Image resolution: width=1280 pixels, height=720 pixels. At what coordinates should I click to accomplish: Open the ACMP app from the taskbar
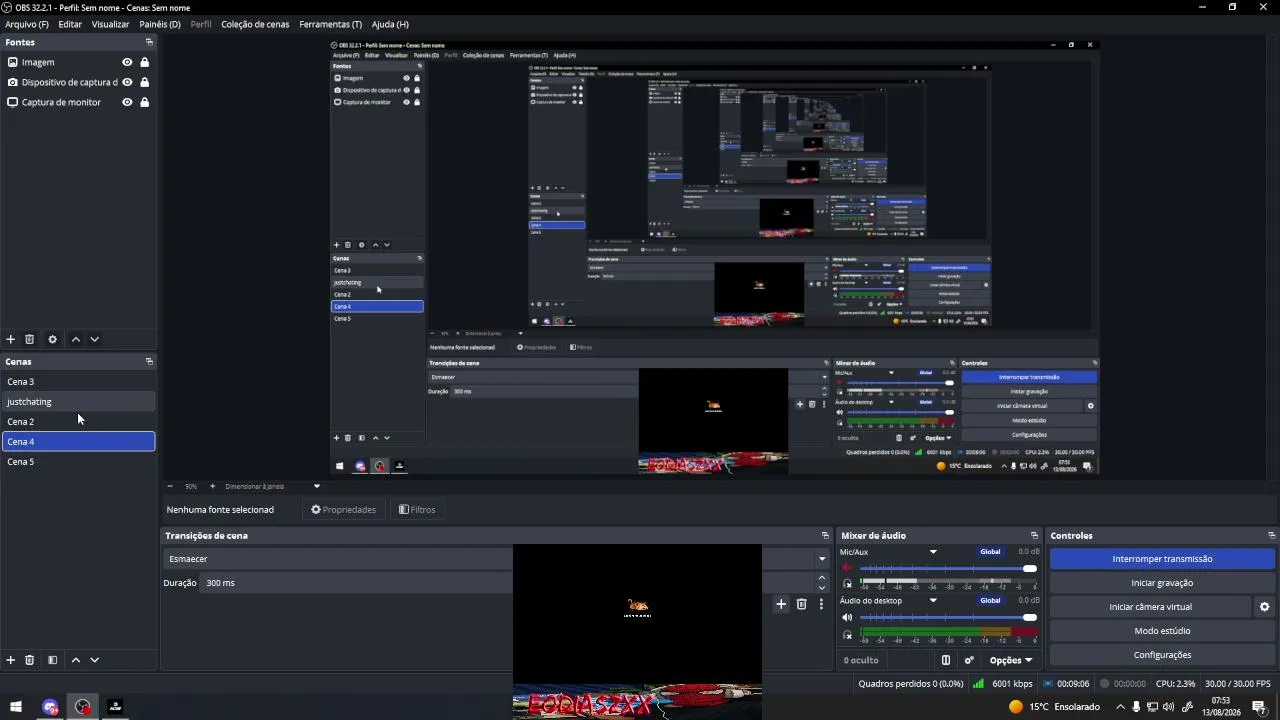[115, 707]
